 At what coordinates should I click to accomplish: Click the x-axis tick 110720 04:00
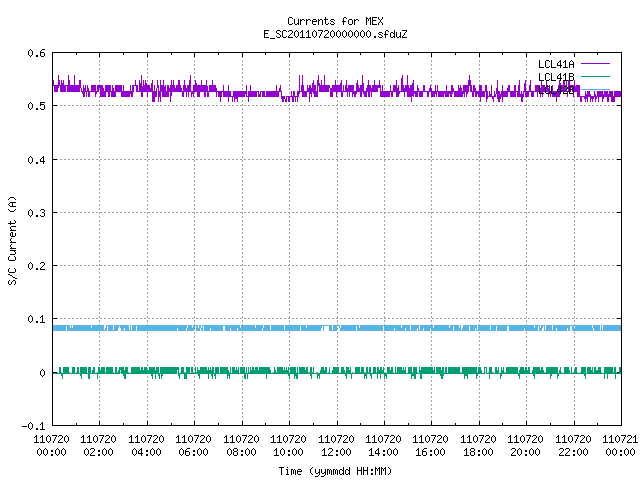tap(146, 446)
